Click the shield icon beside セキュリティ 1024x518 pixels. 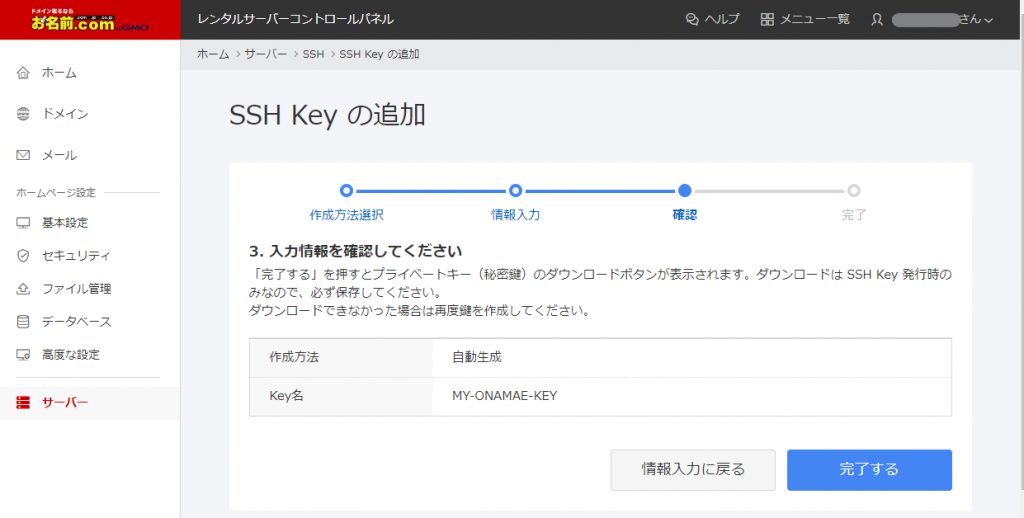[24, 256]
